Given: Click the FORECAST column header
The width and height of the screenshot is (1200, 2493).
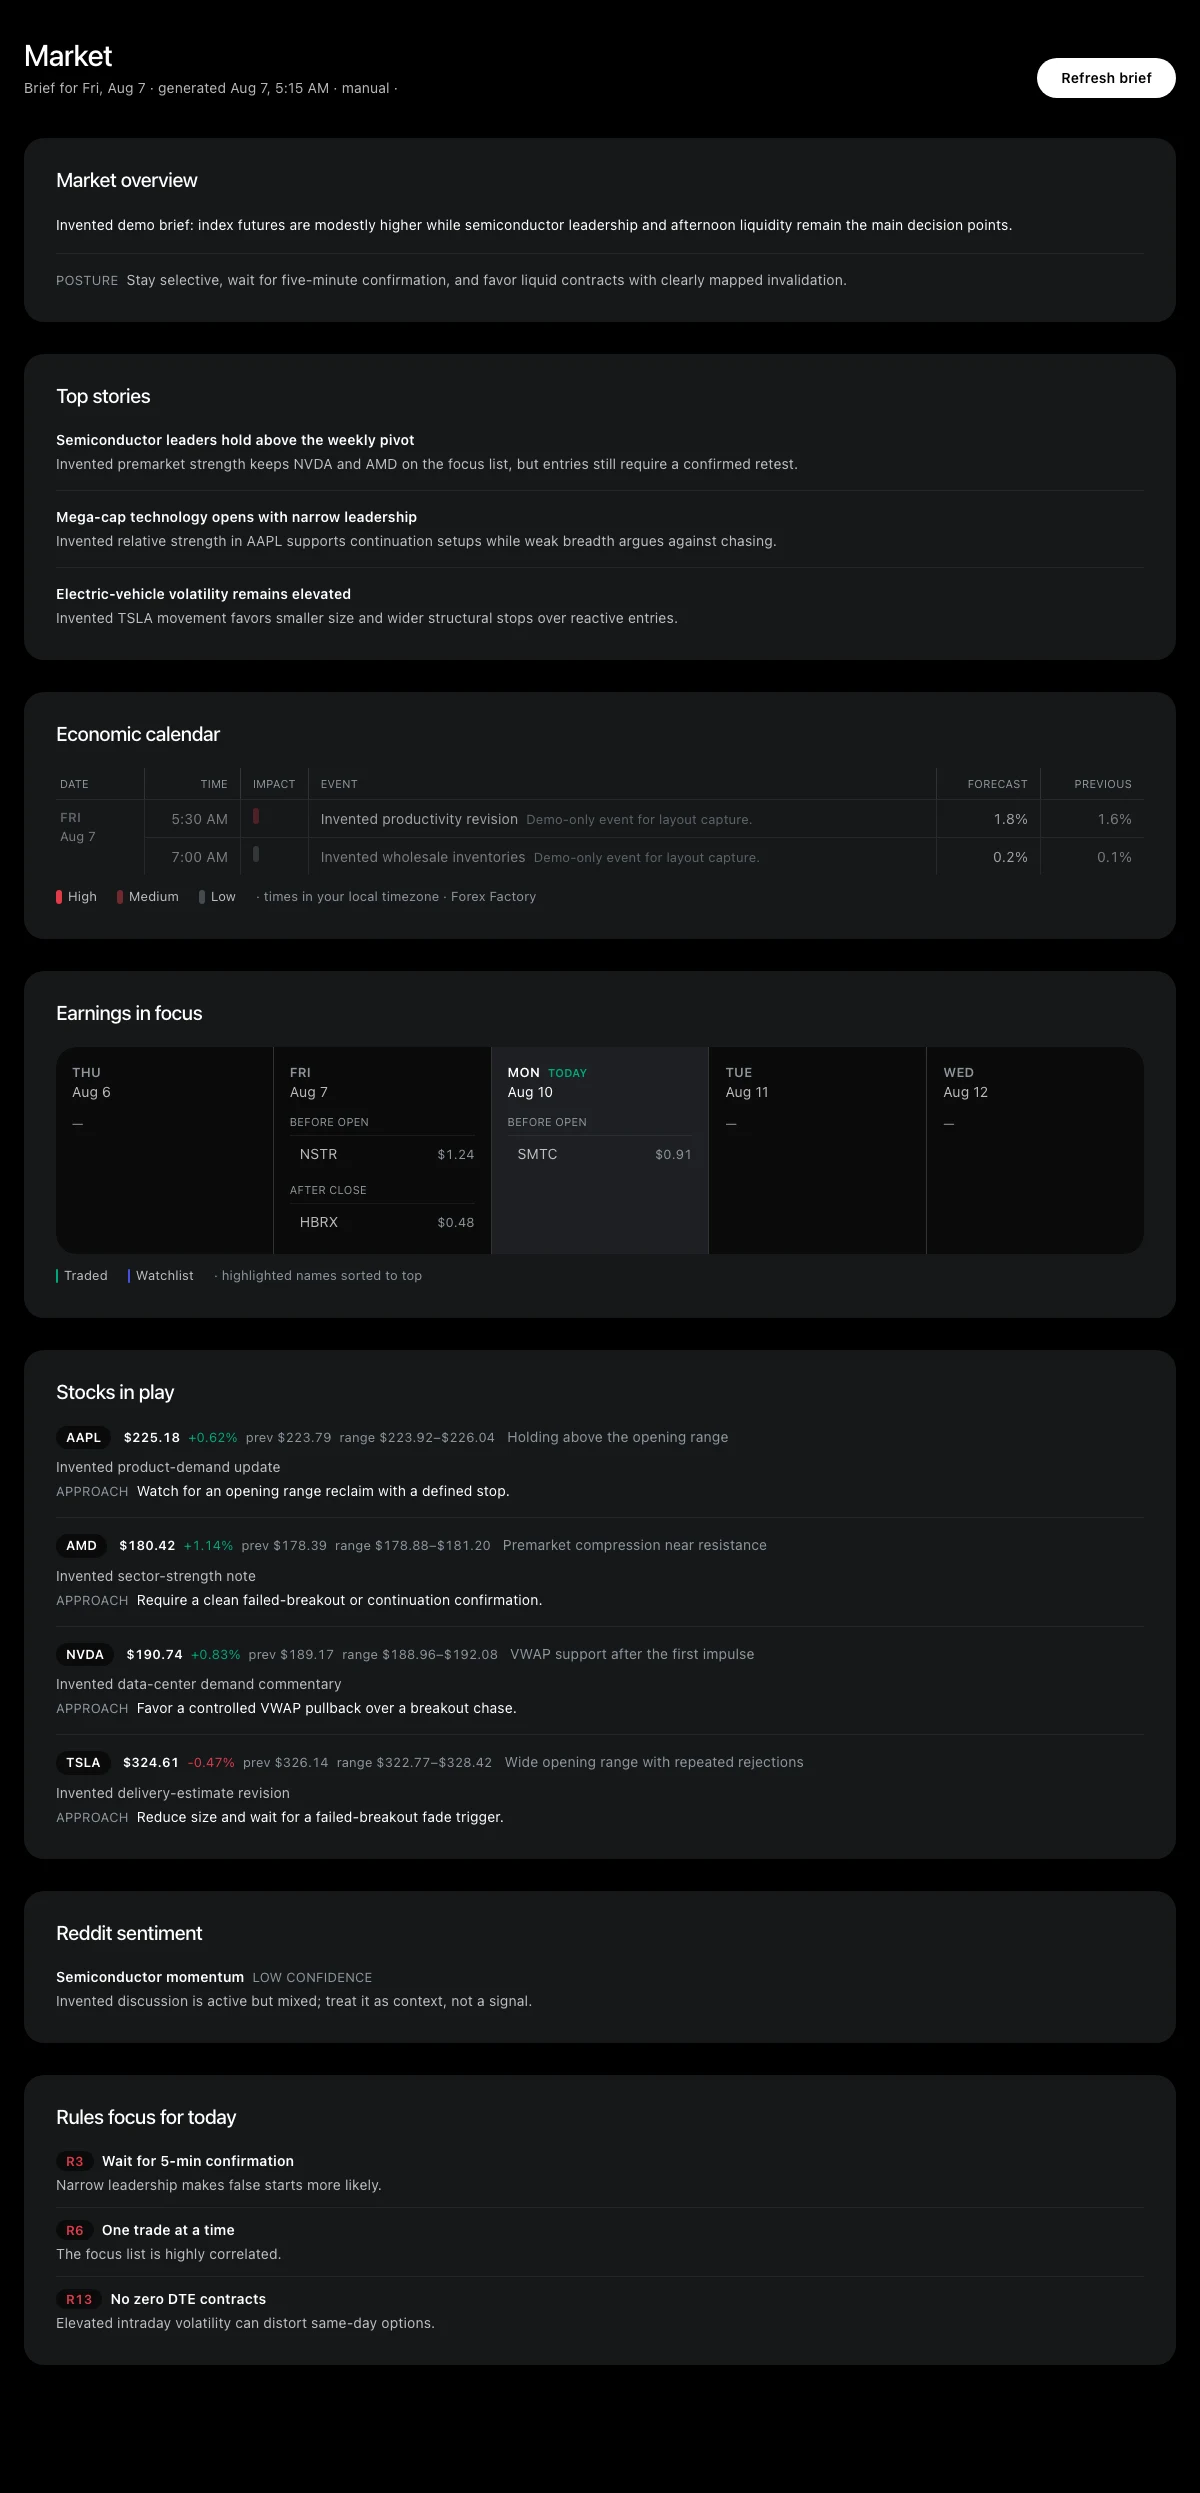Looking at the screenshot, I should [x=997, y=784].
